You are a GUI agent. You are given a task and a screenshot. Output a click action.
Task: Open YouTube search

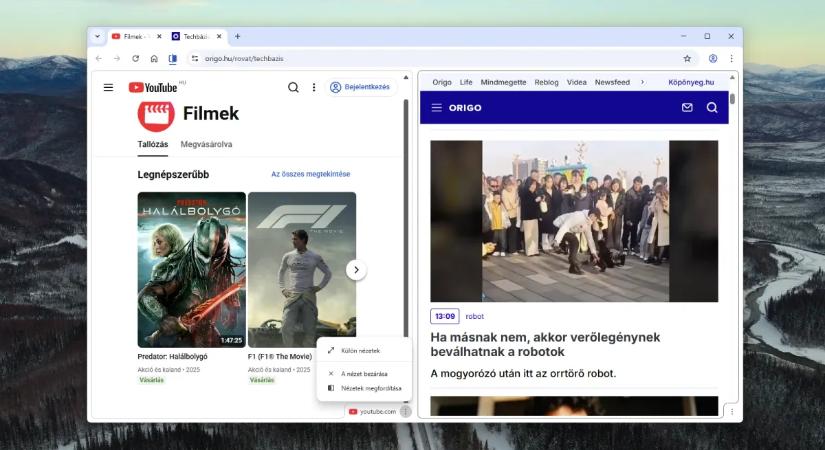293,87
